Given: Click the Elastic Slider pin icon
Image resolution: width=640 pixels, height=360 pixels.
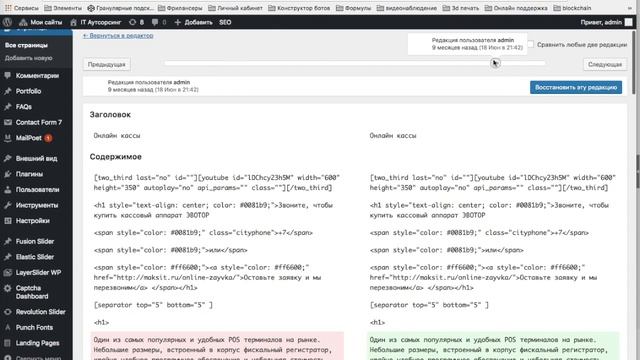Looking at the screenshot, I should pos(7,257).
